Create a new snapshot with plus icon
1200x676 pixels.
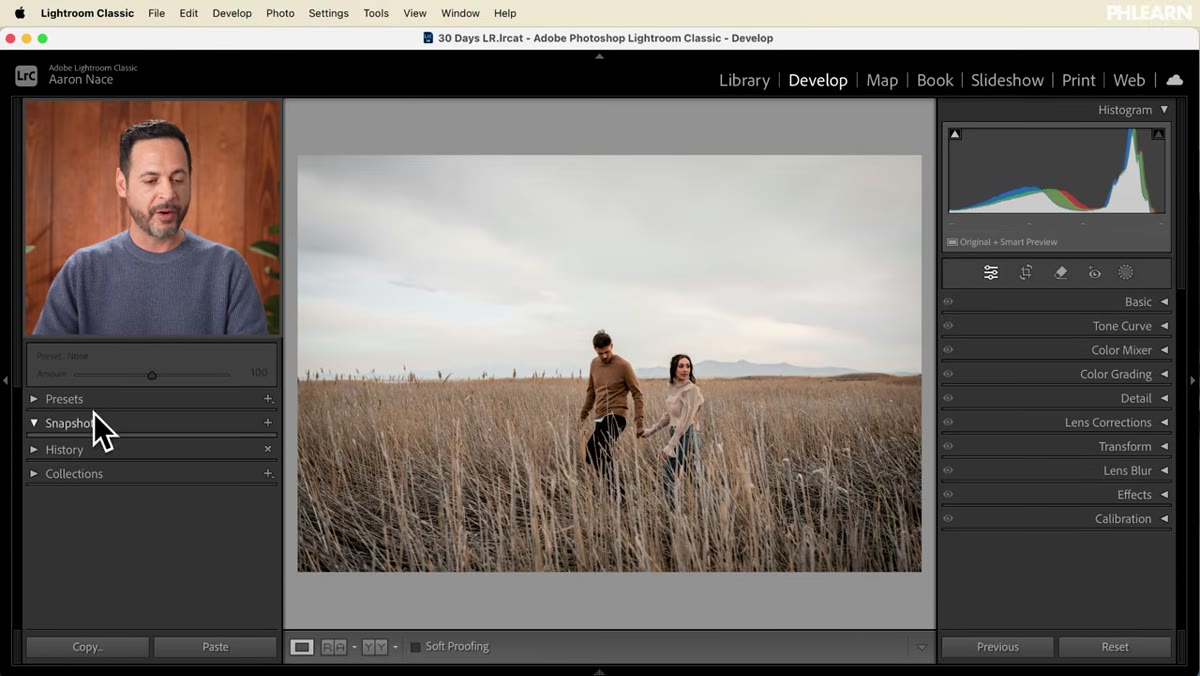coord(268,423)
